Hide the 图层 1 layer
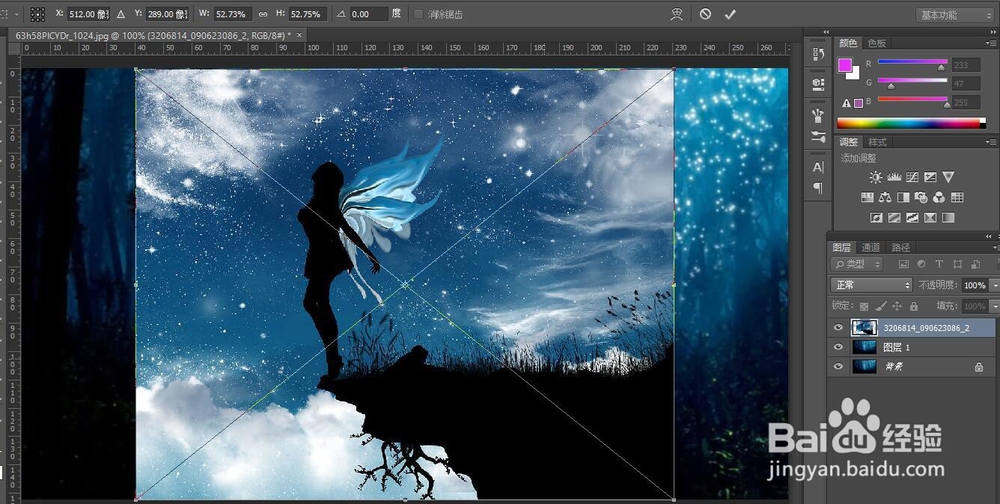Screen dimensions: 1000x504 click(838, 347)
